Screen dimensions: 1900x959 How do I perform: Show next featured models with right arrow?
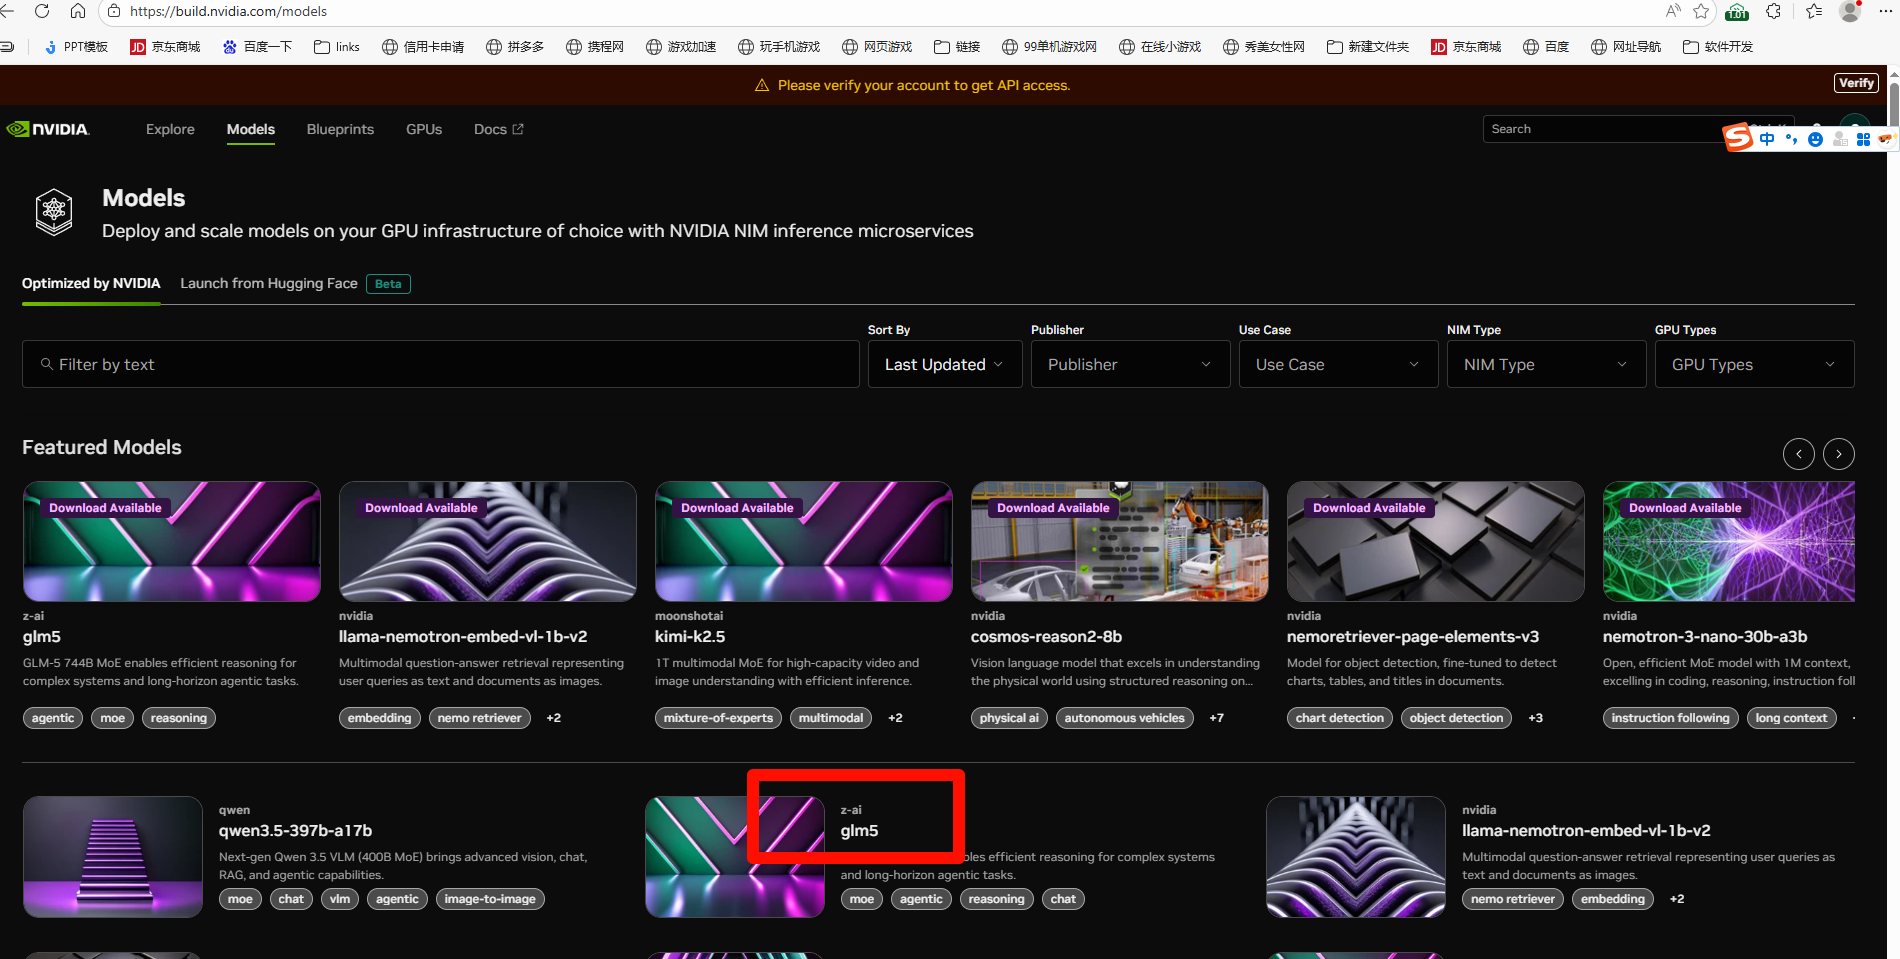coord(1839,454)
